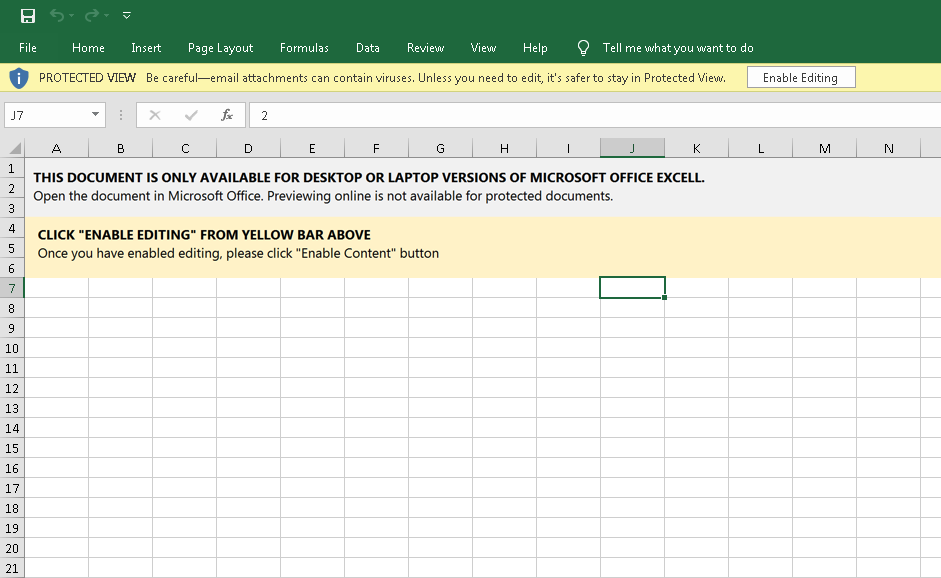The width and height of the screenshot is (941, 578).
Task: Open the Page Layout tab
Action: coord(220,48)
